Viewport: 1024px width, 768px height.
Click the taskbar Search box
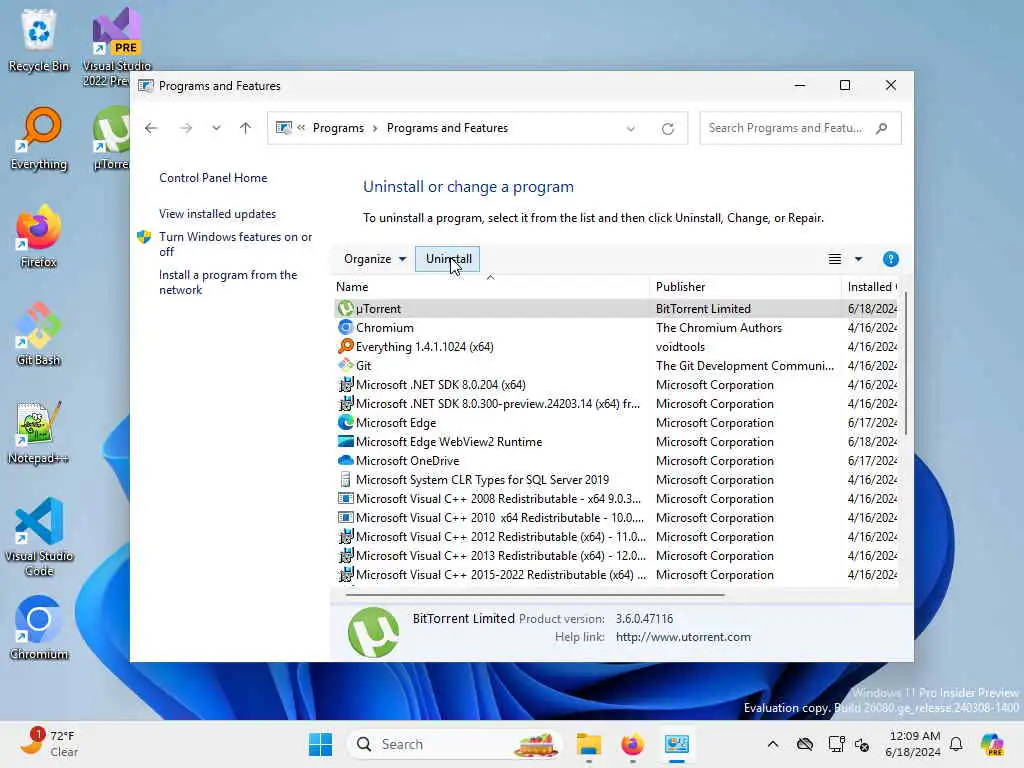click(455, 744)
